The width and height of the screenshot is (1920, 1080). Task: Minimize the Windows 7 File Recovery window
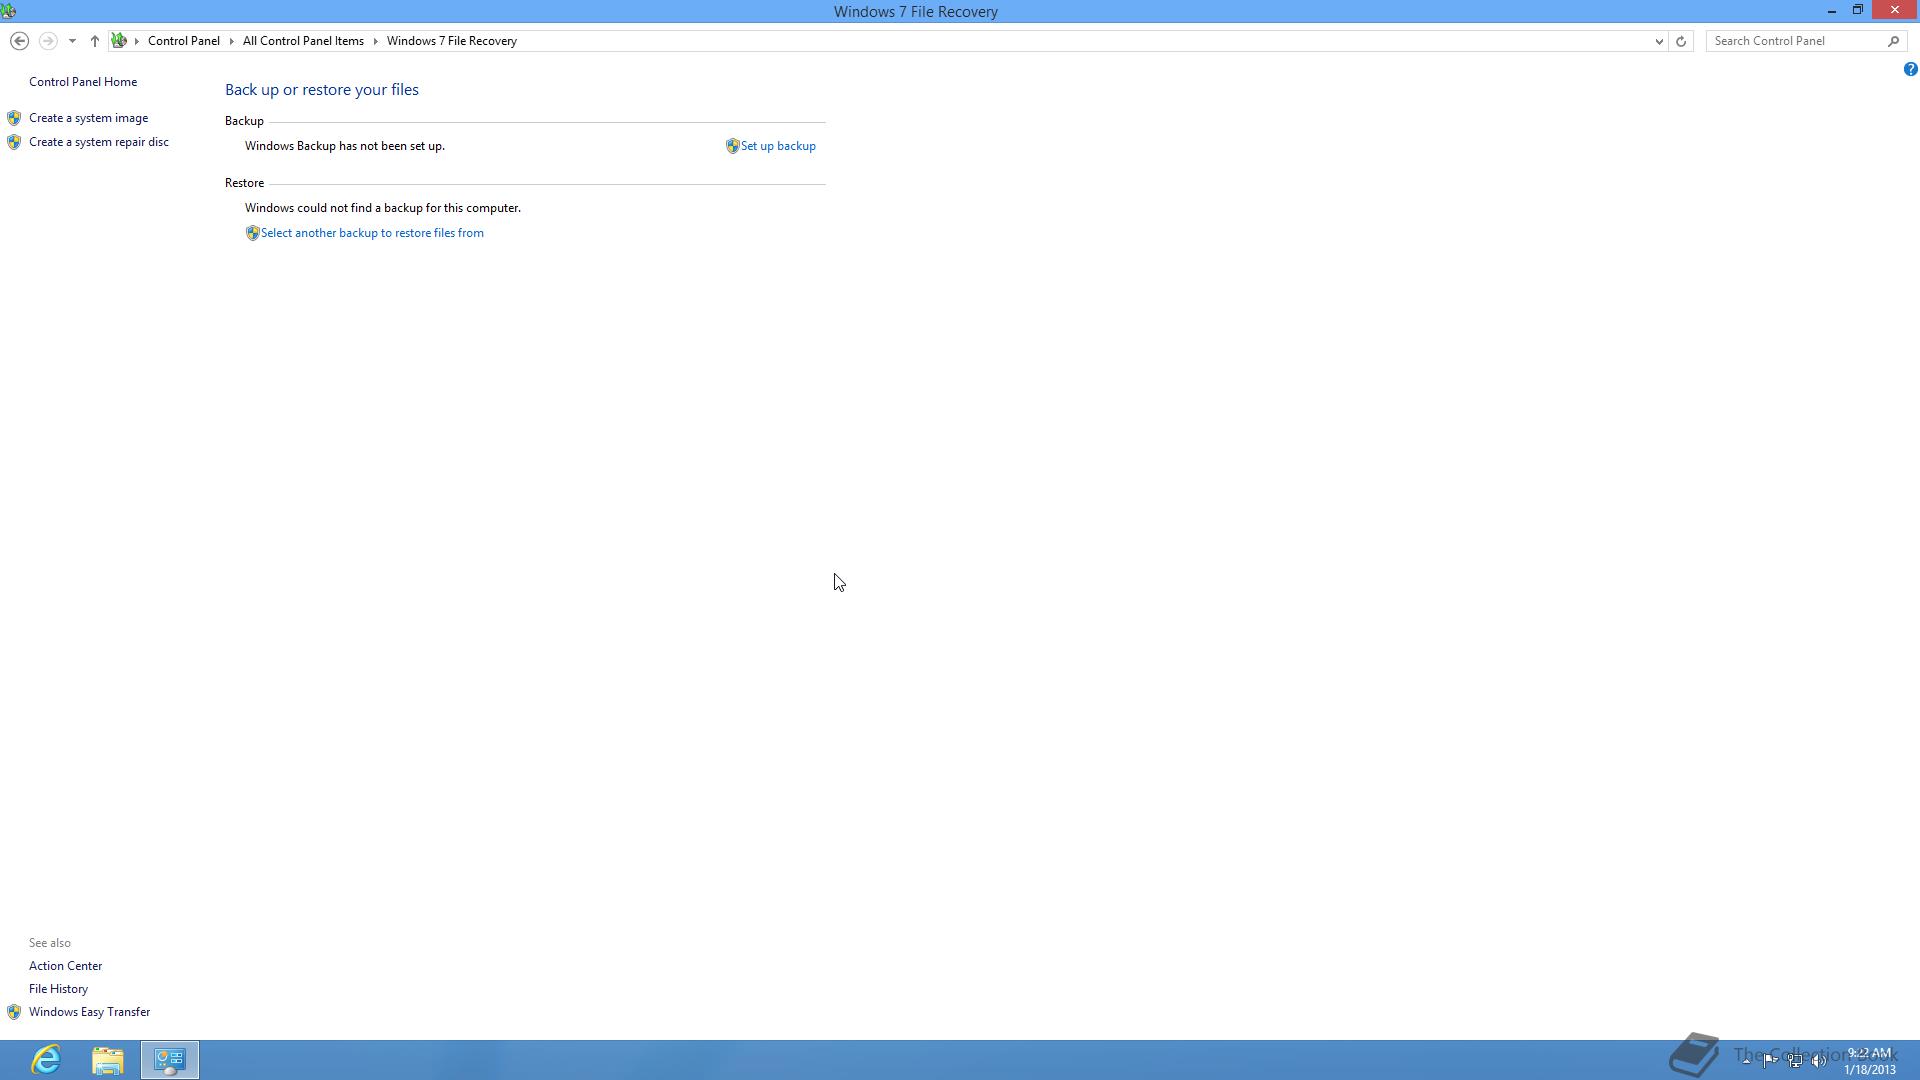(x=1832, y=10)
